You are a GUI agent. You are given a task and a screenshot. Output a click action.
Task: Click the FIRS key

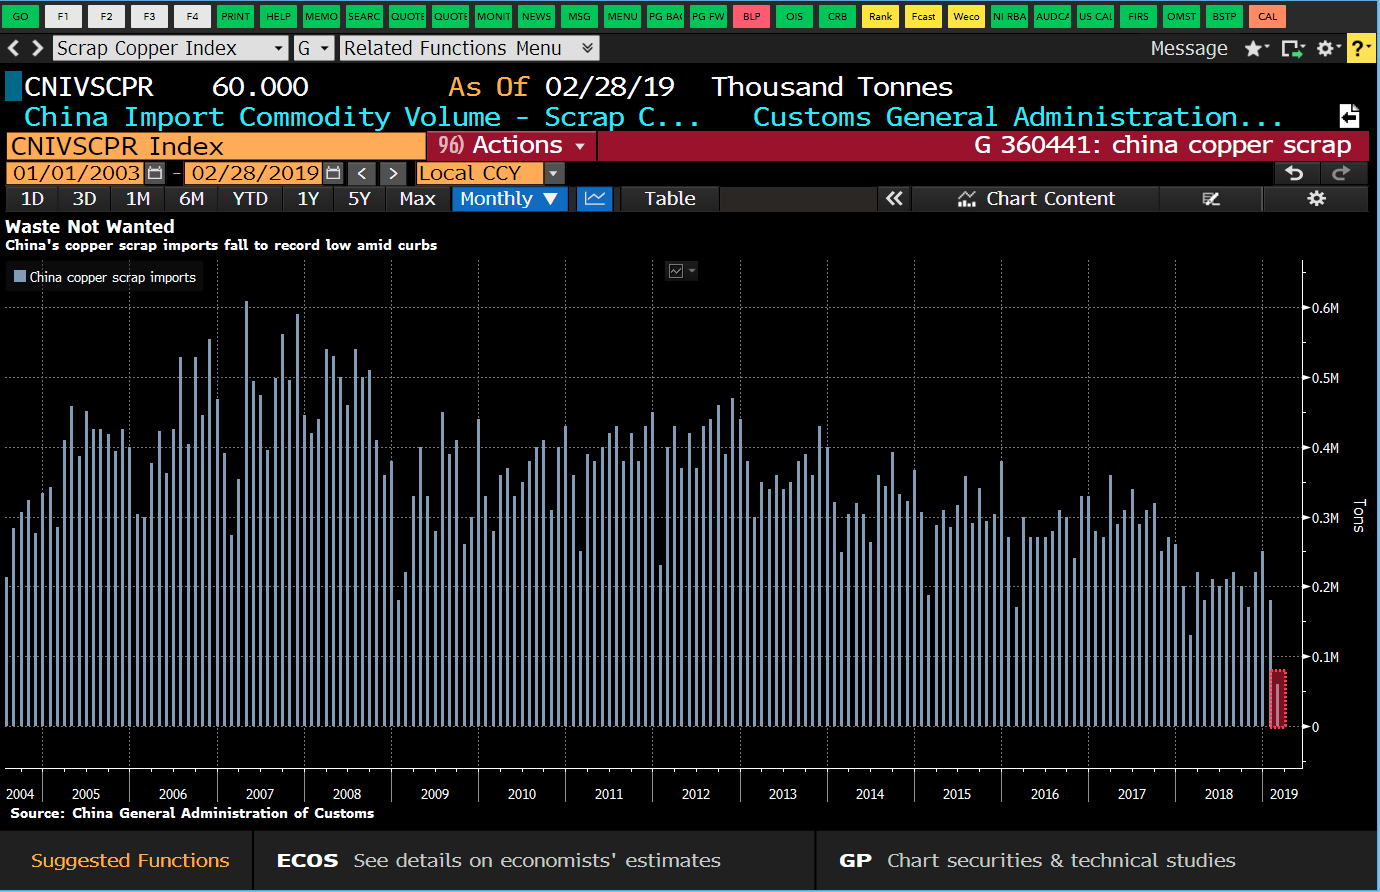click(1138, 16)
